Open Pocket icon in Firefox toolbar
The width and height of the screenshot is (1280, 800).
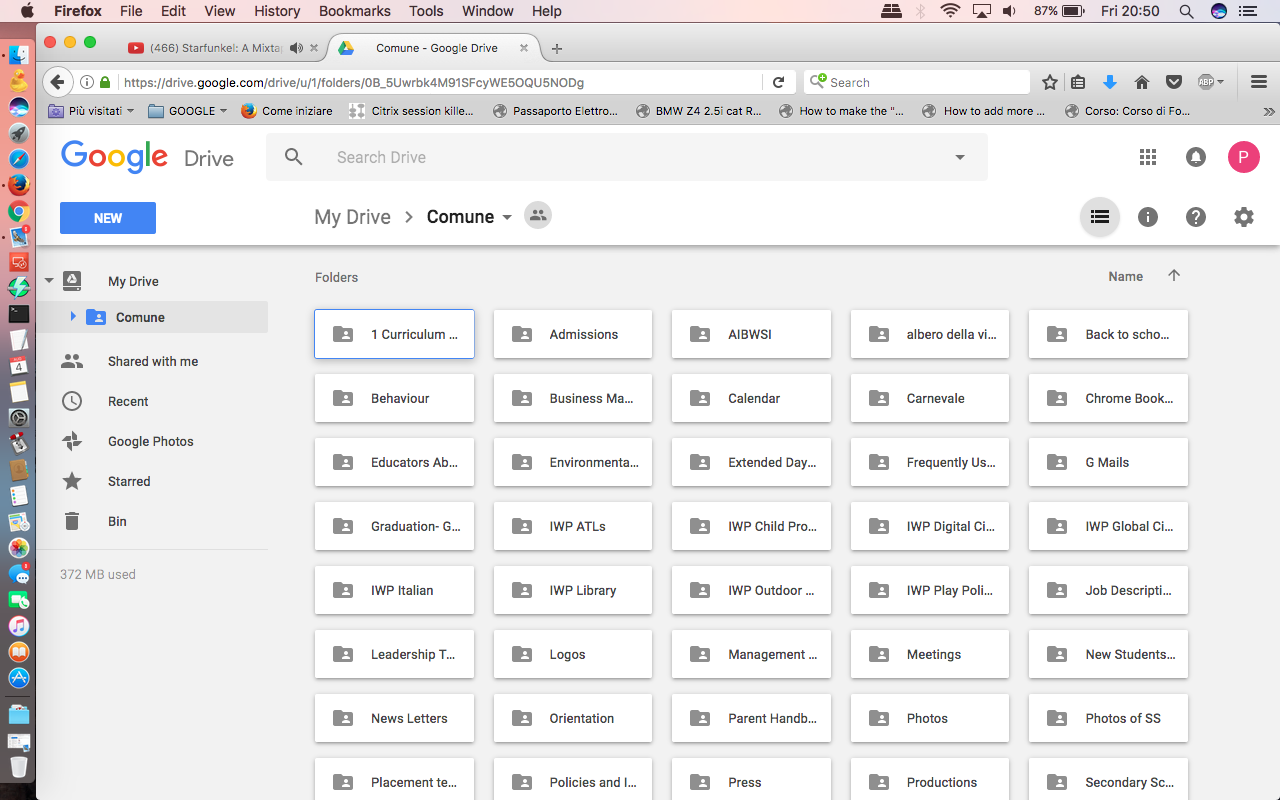pyautogui.click(x=1175, y=82)
